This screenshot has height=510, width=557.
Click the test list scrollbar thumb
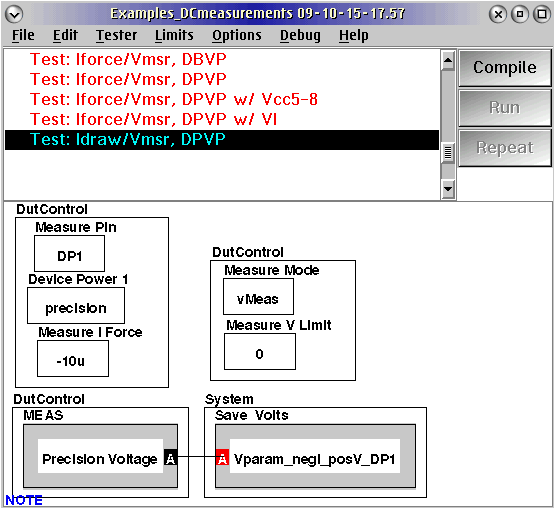pos(448,153)
